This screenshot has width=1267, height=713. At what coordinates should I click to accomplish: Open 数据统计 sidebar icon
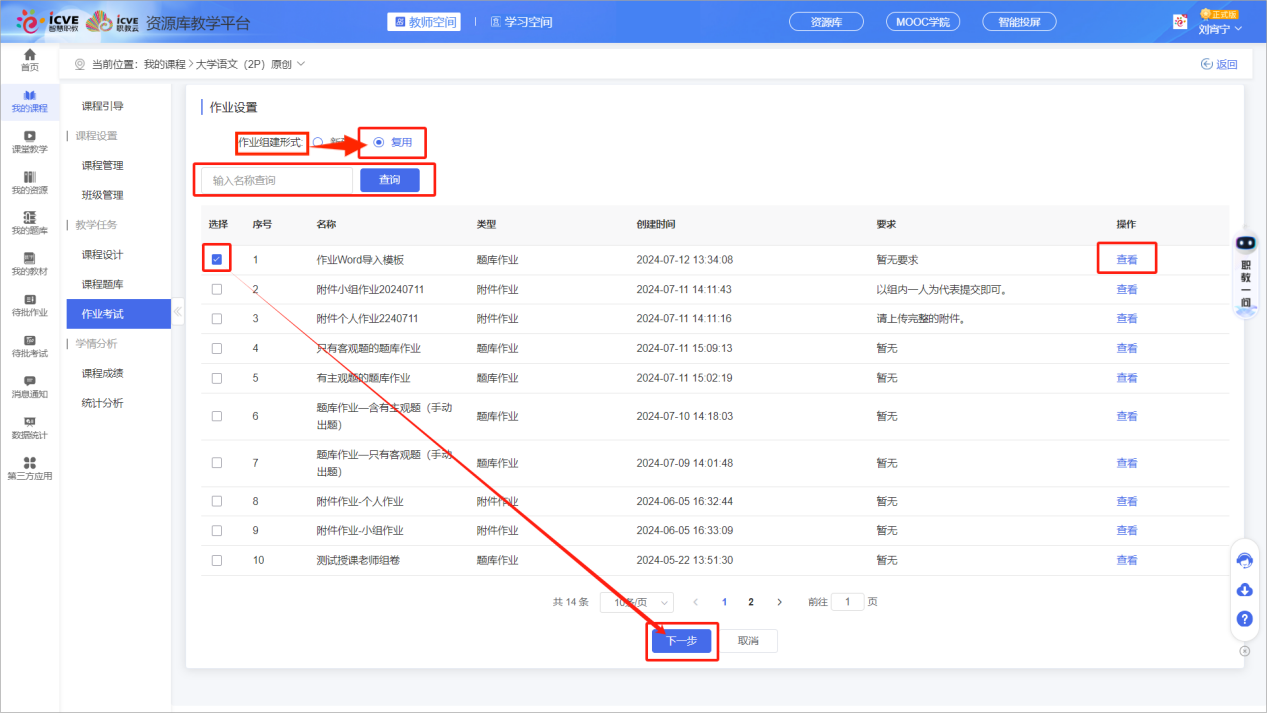30,427
